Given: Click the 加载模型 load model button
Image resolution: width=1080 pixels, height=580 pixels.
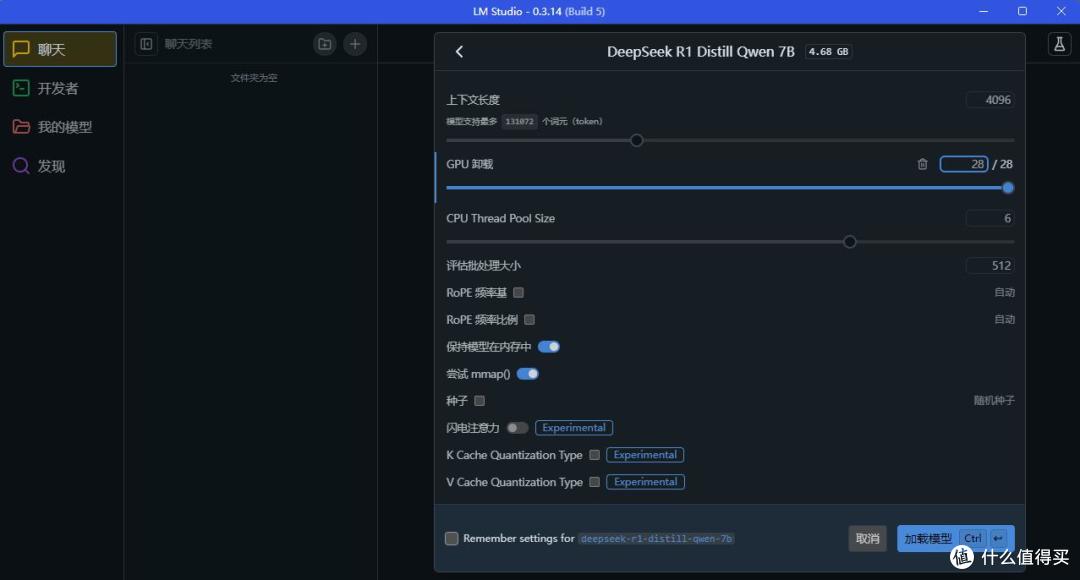Looking at the screenshot, I should 955,539.
